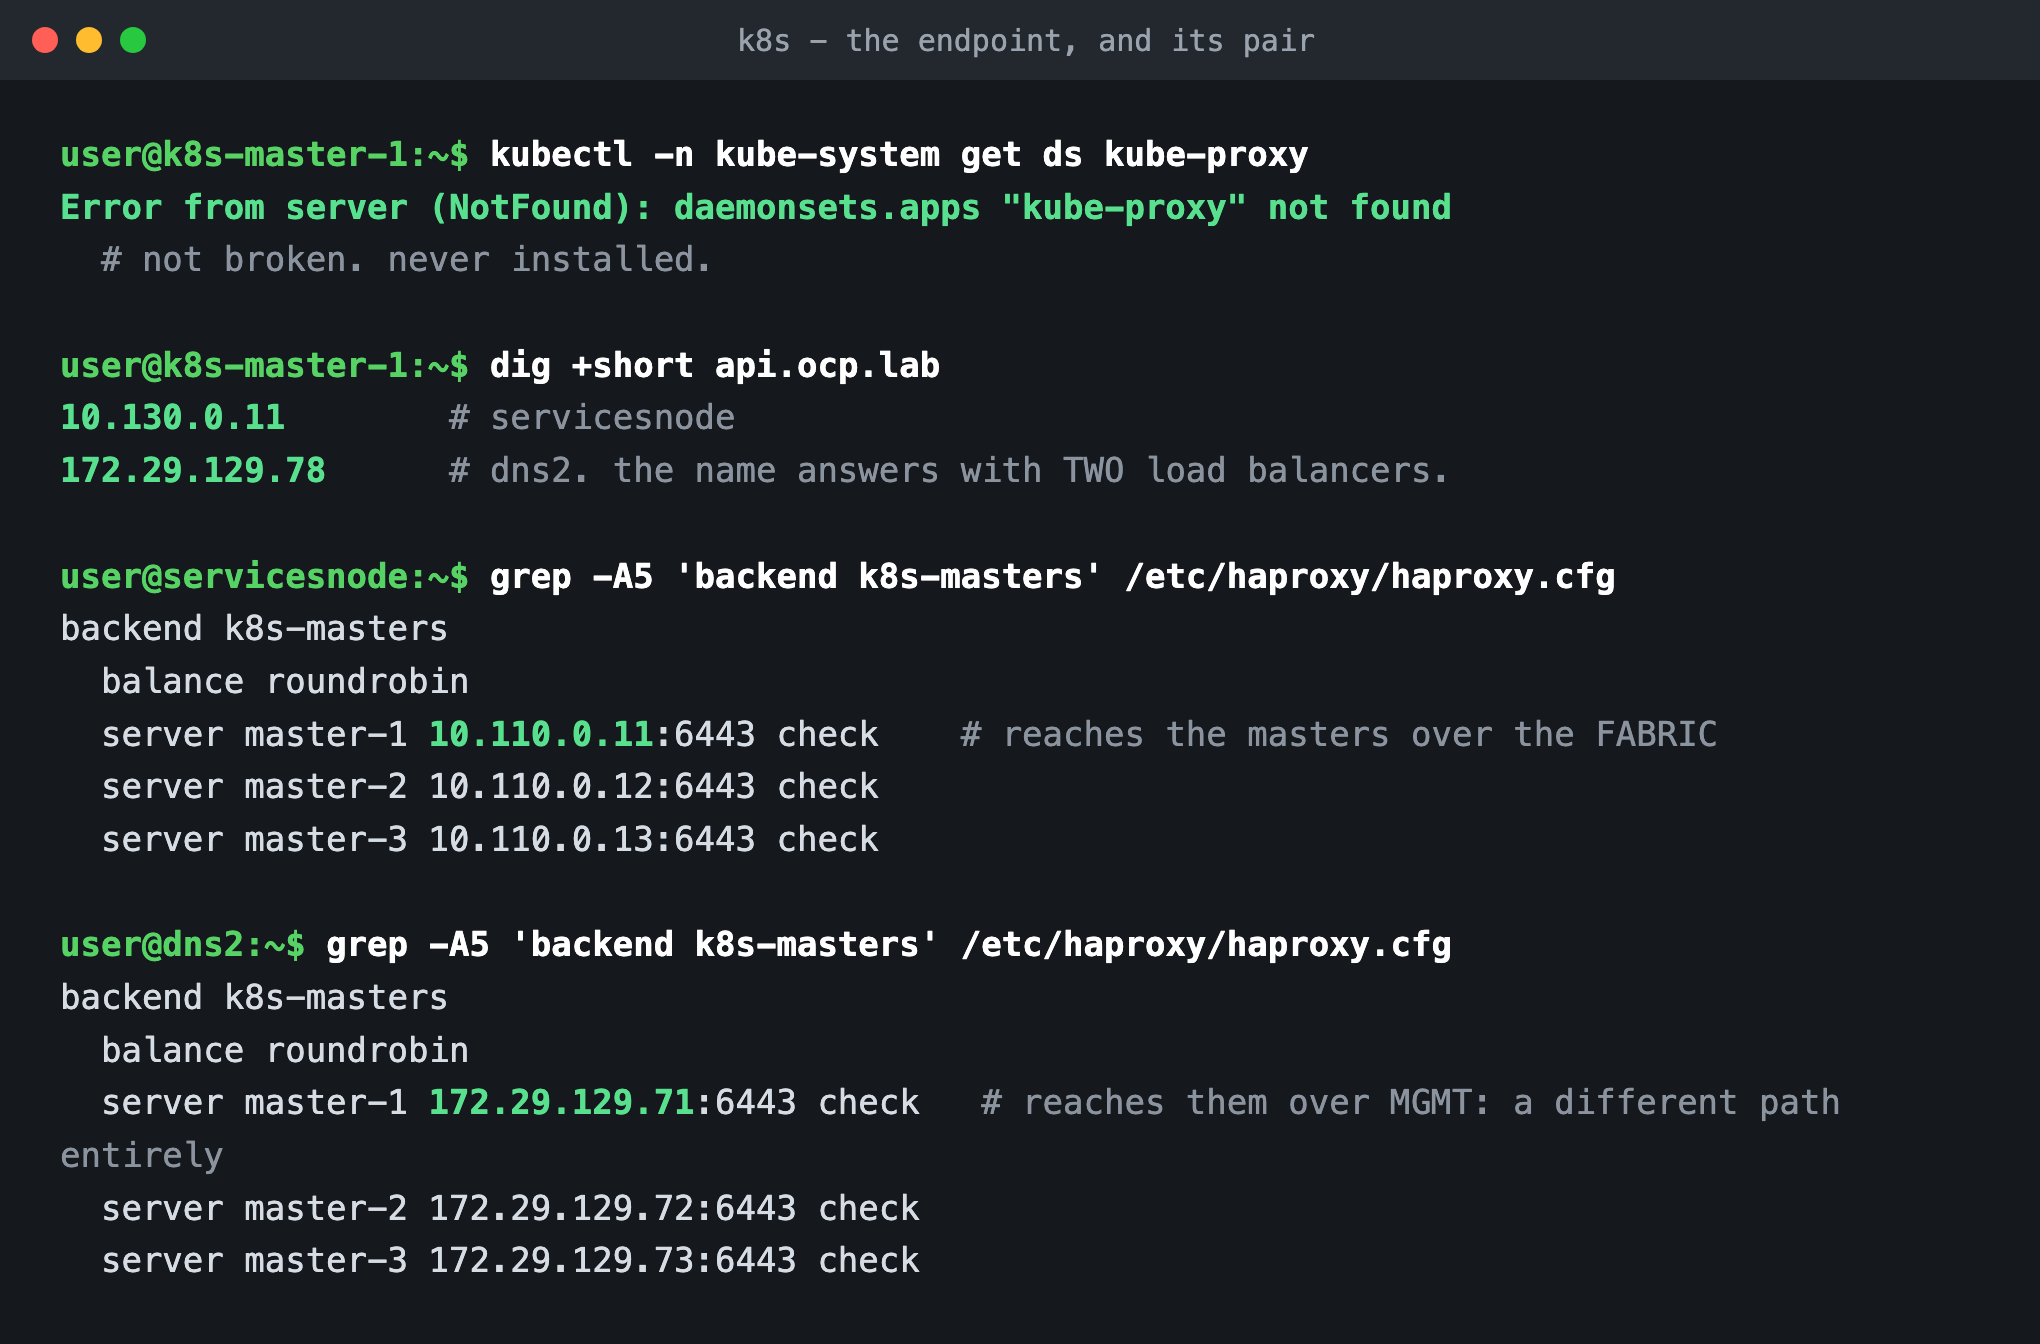This screenshot has width=2040, height=1344.
Task: Click the 'Error from server (NotFound)' line
Action: (756, 208)
